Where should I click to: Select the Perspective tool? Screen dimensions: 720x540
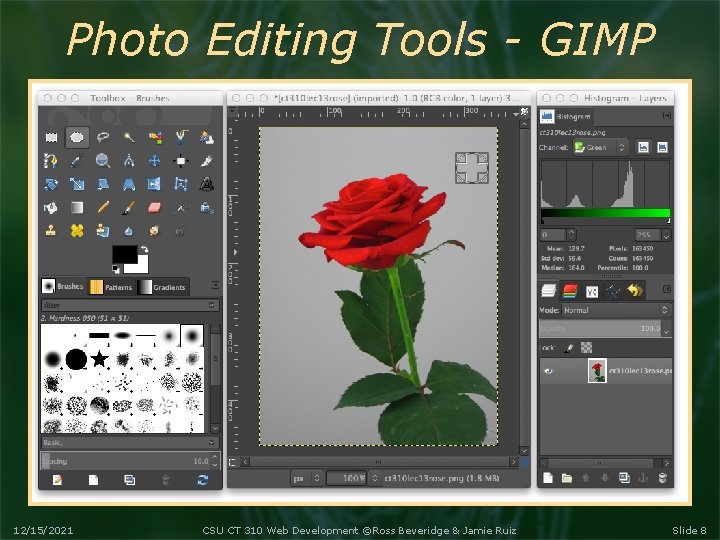(x=129, y=184)
